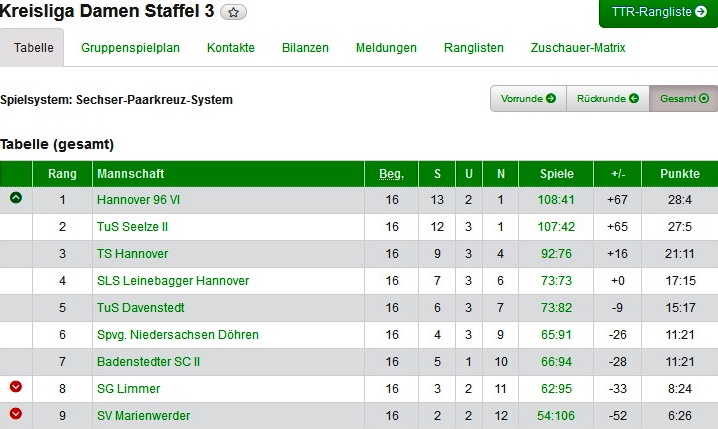718x429 pixels.
Task: Open the Bilanzen tab
Action: point(305,48)
